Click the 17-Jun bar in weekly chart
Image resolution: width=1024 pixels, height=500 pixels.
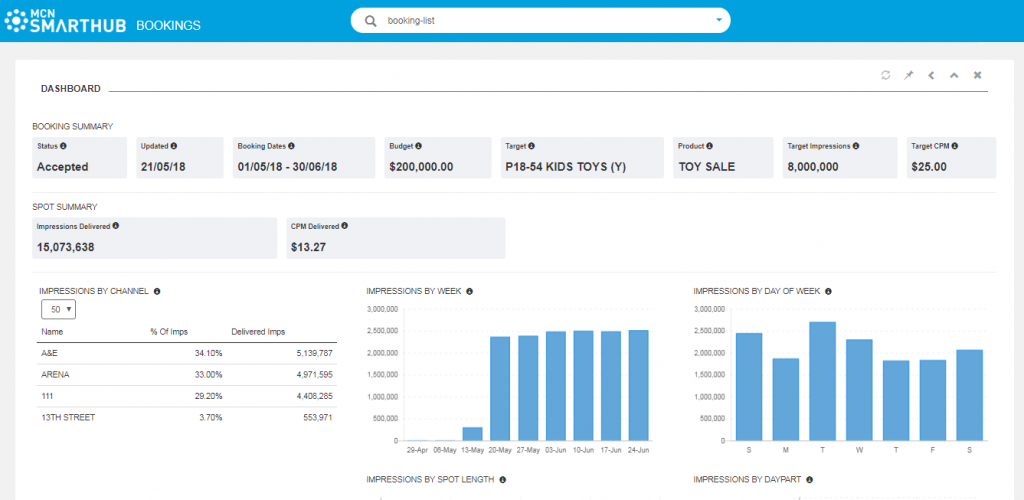click(611, 386)
